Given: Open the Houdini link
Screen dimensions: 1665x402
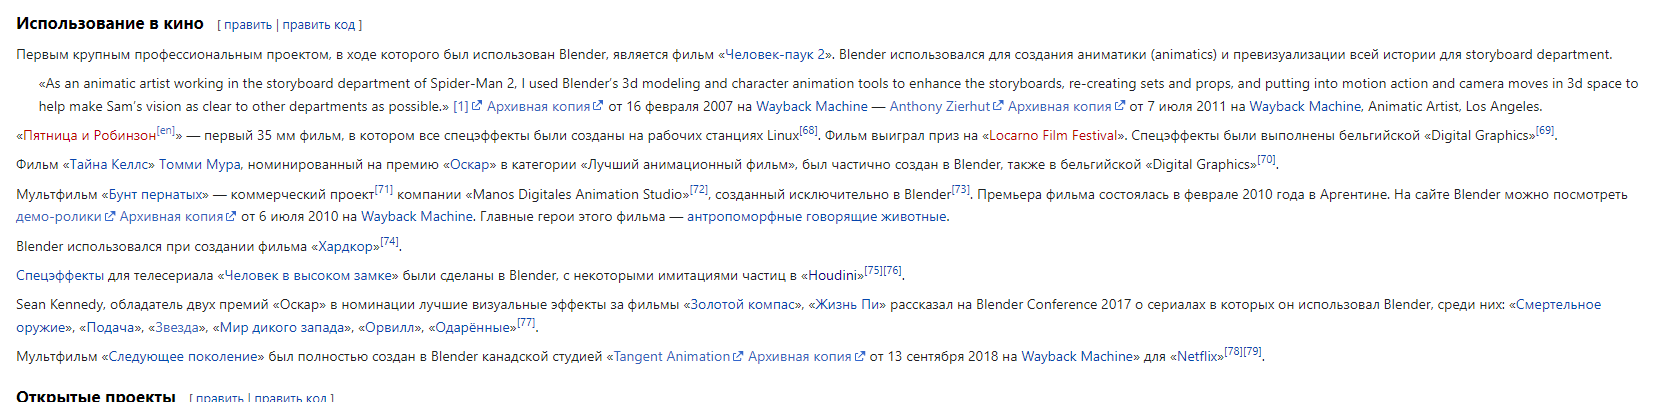Looking at the screenshot, I should [832, 275].
